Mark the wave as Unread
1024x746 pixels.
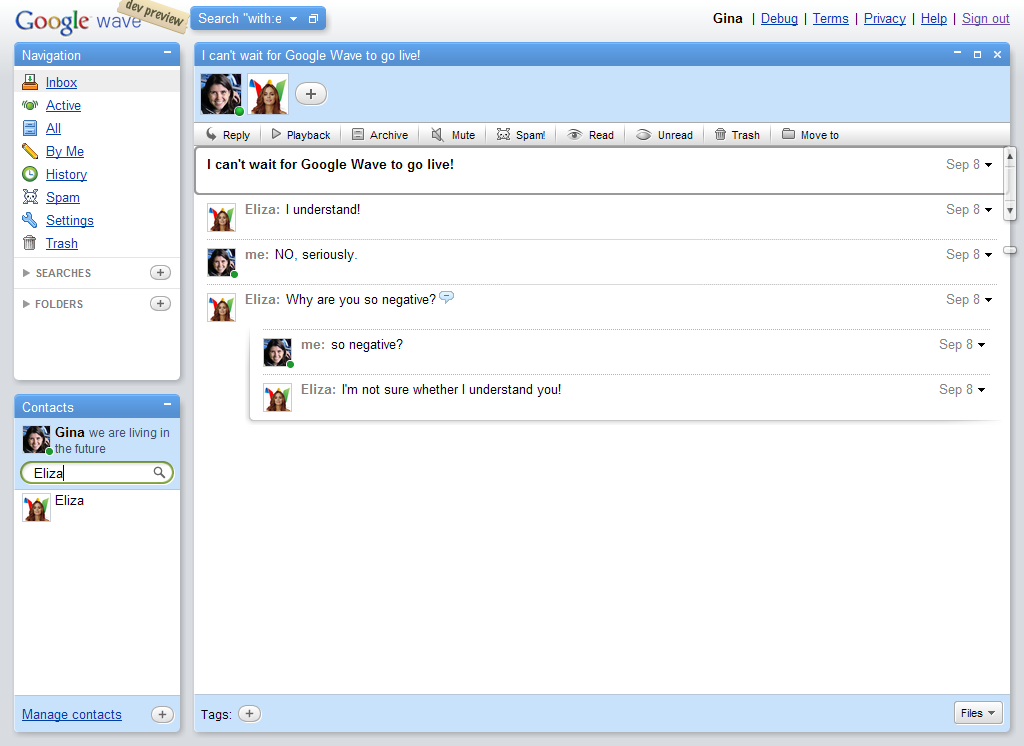pos(665,135)
